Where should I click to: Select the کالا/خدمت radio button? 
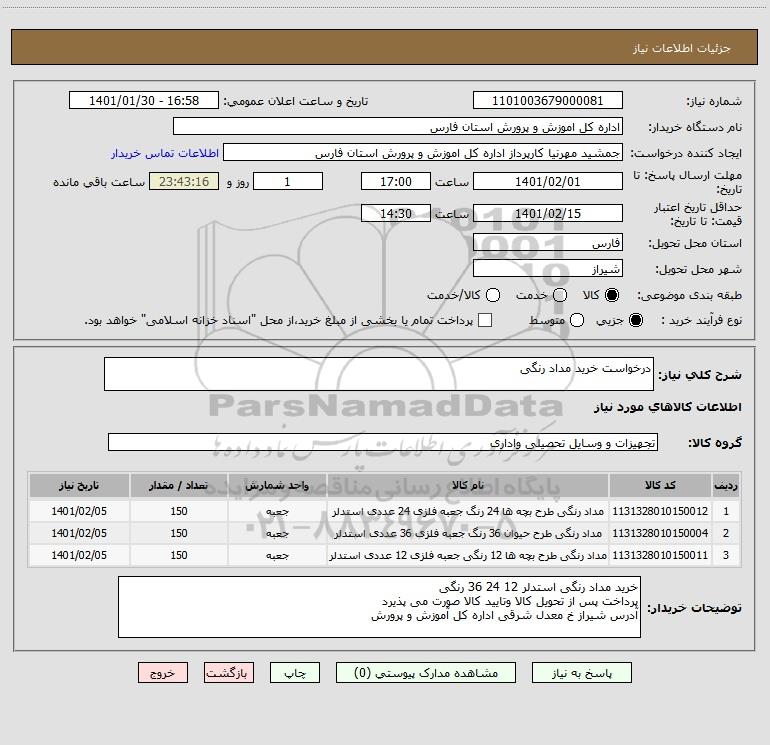[493, 295]
